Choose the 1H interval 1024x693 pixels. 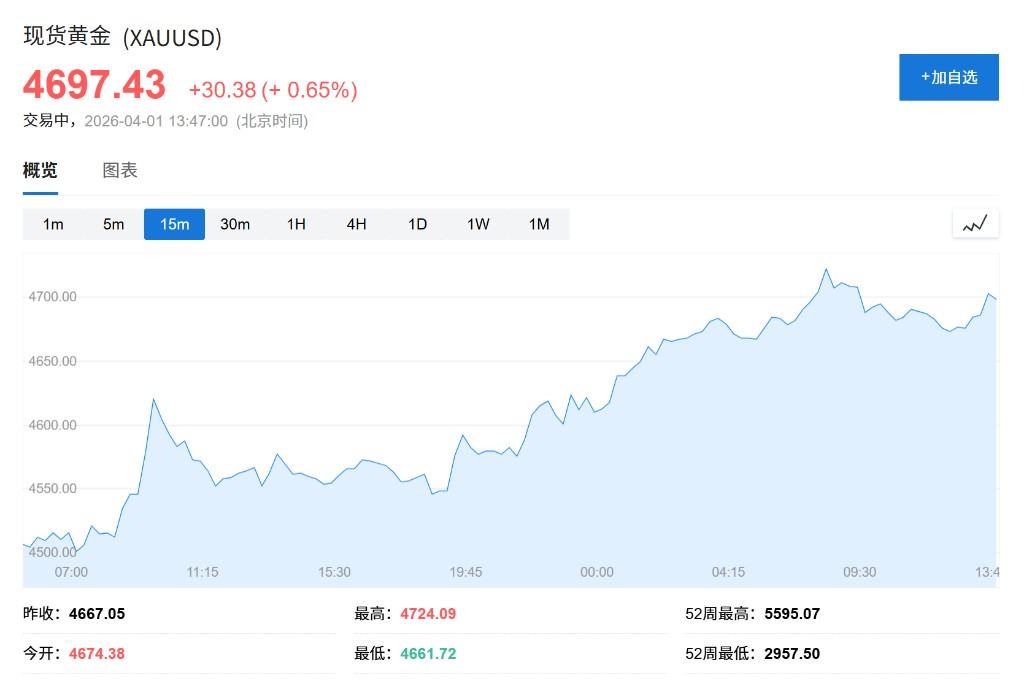tap(296, 224)
